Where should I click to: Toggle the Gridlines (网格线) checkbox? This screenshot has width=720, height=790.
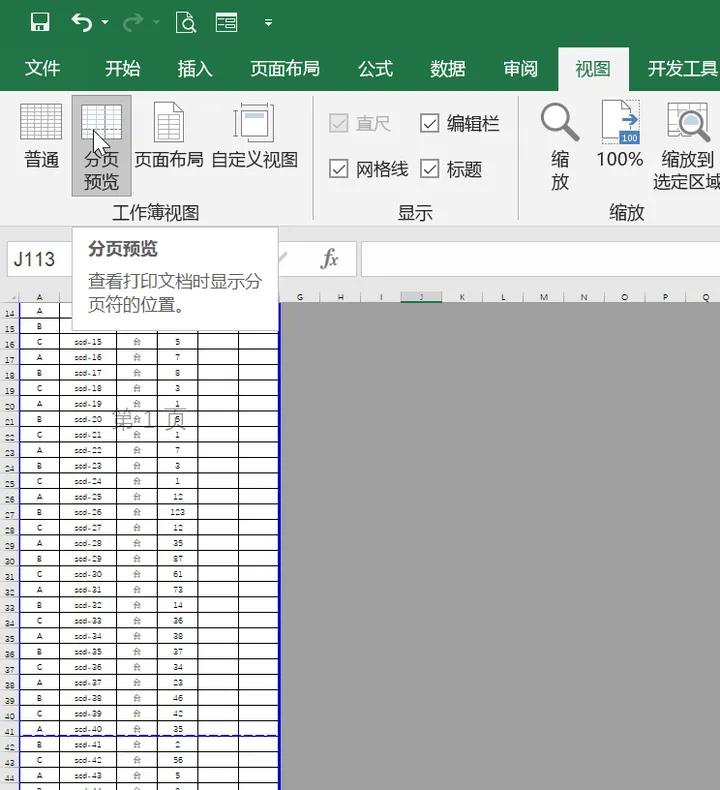pyautogui.click(x=339, y=169)
